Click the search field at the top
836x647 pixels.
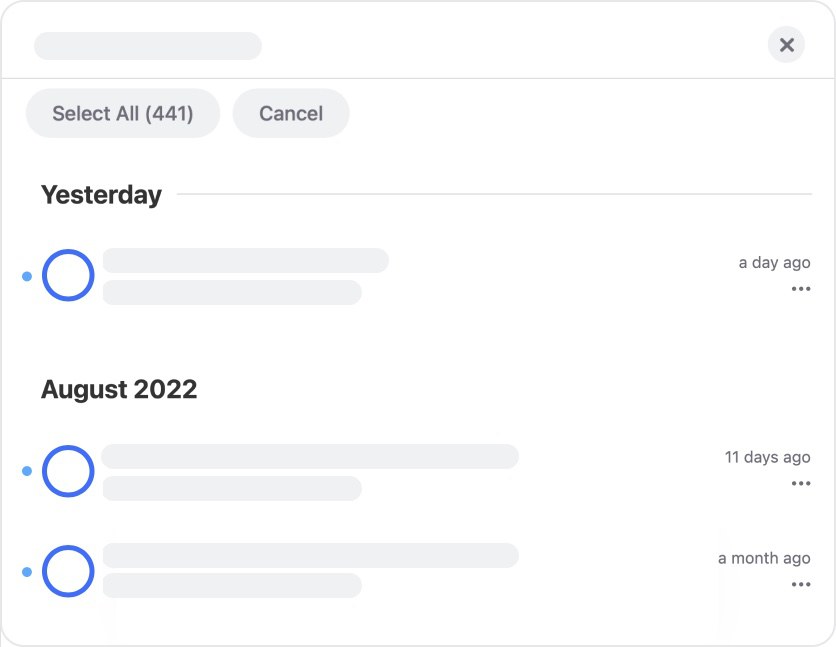(147, 45)
